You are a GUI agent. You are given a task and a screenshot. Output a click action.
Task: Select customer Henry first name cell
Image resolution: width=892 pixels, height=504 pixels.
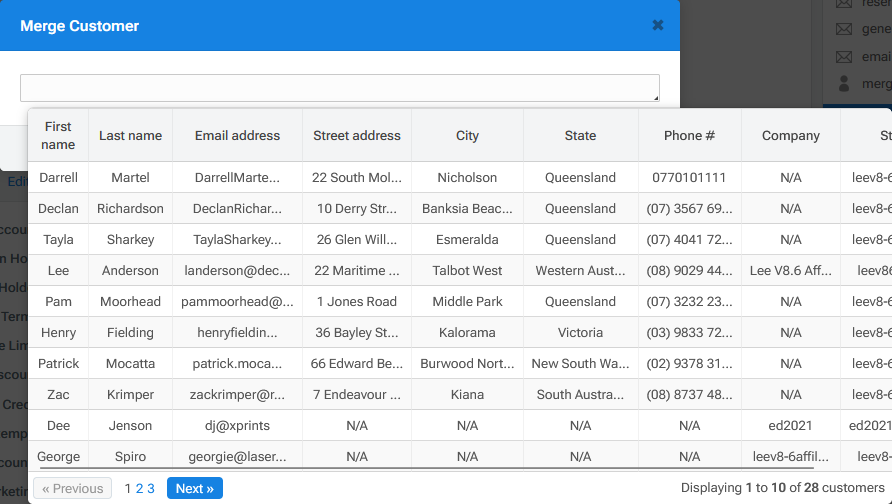58,332
